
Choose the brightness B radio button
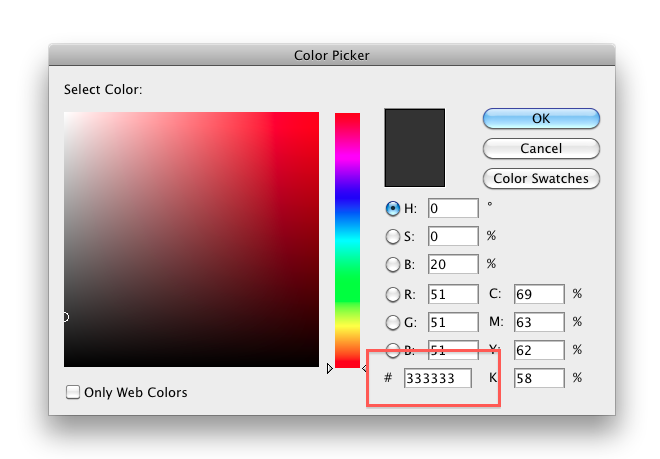click(x=393, y=265)
